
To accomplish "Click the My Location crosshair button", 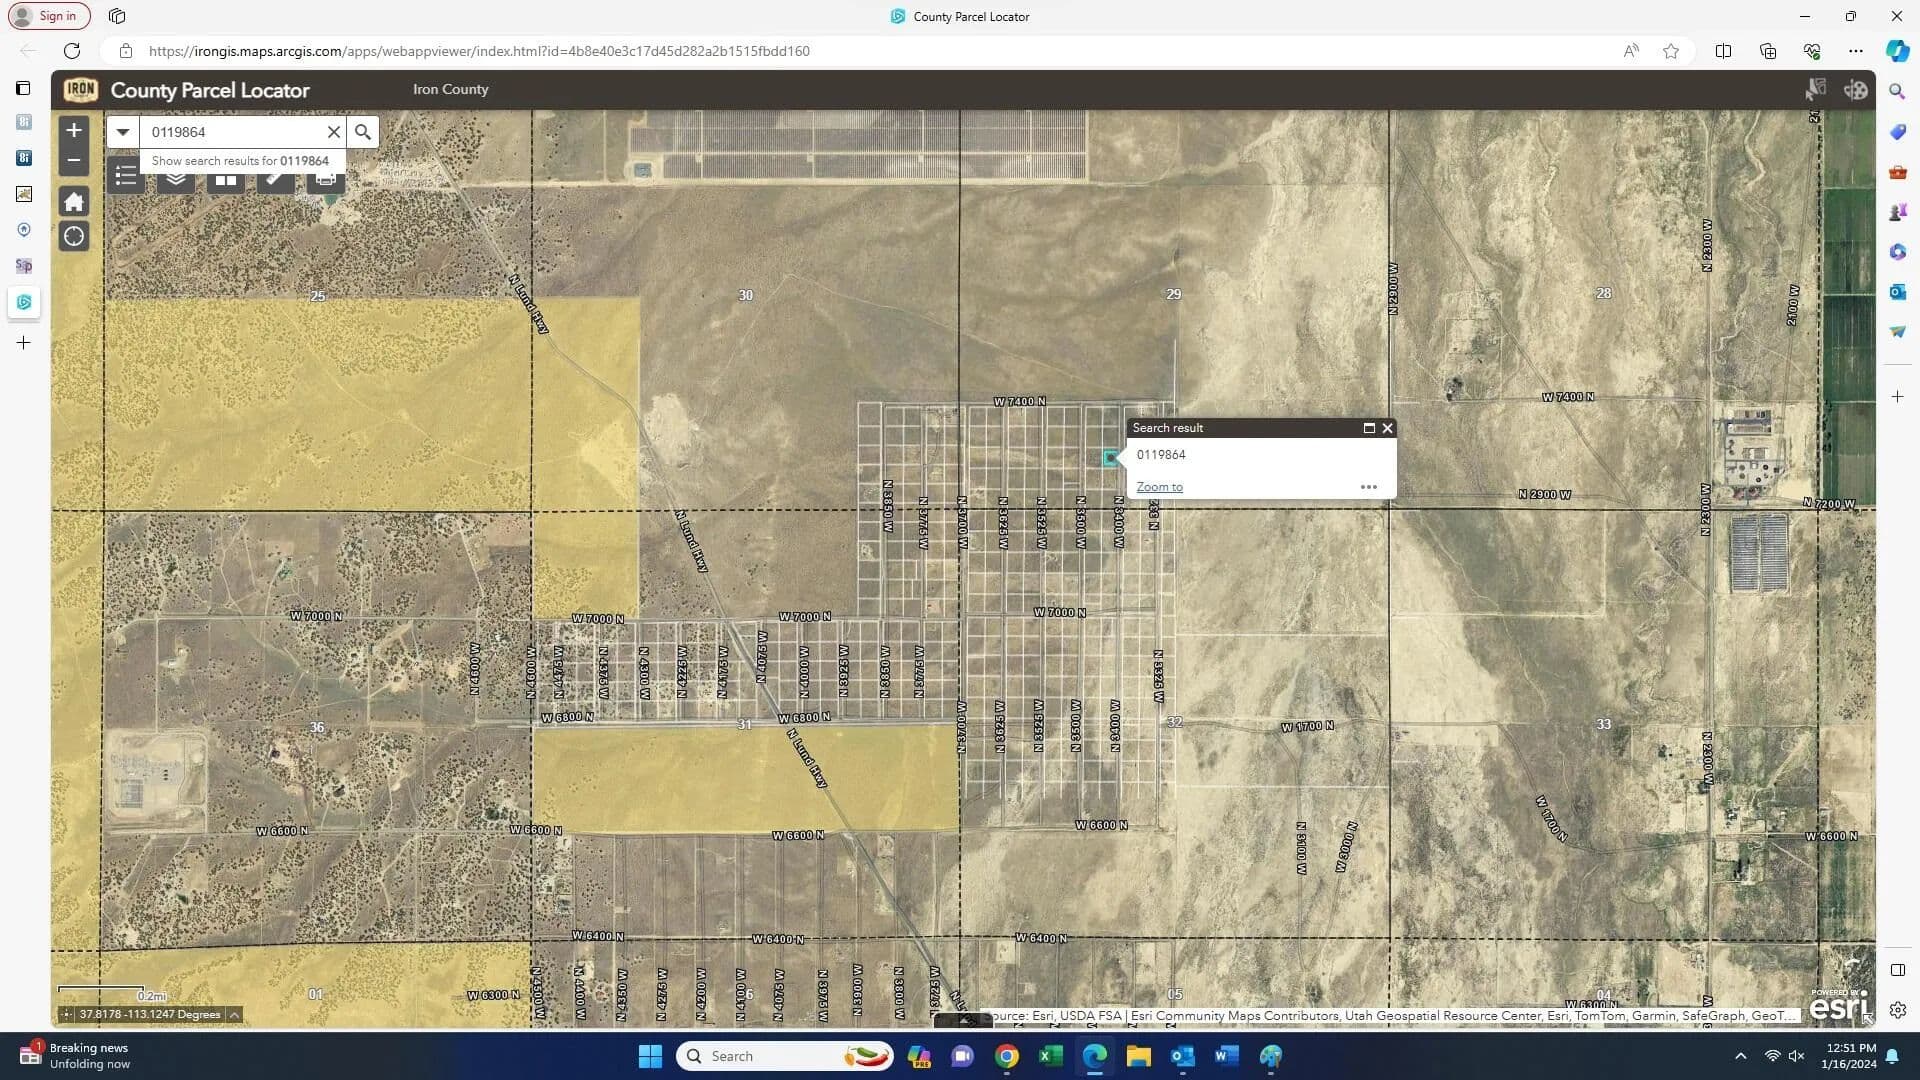I will 73,237.
